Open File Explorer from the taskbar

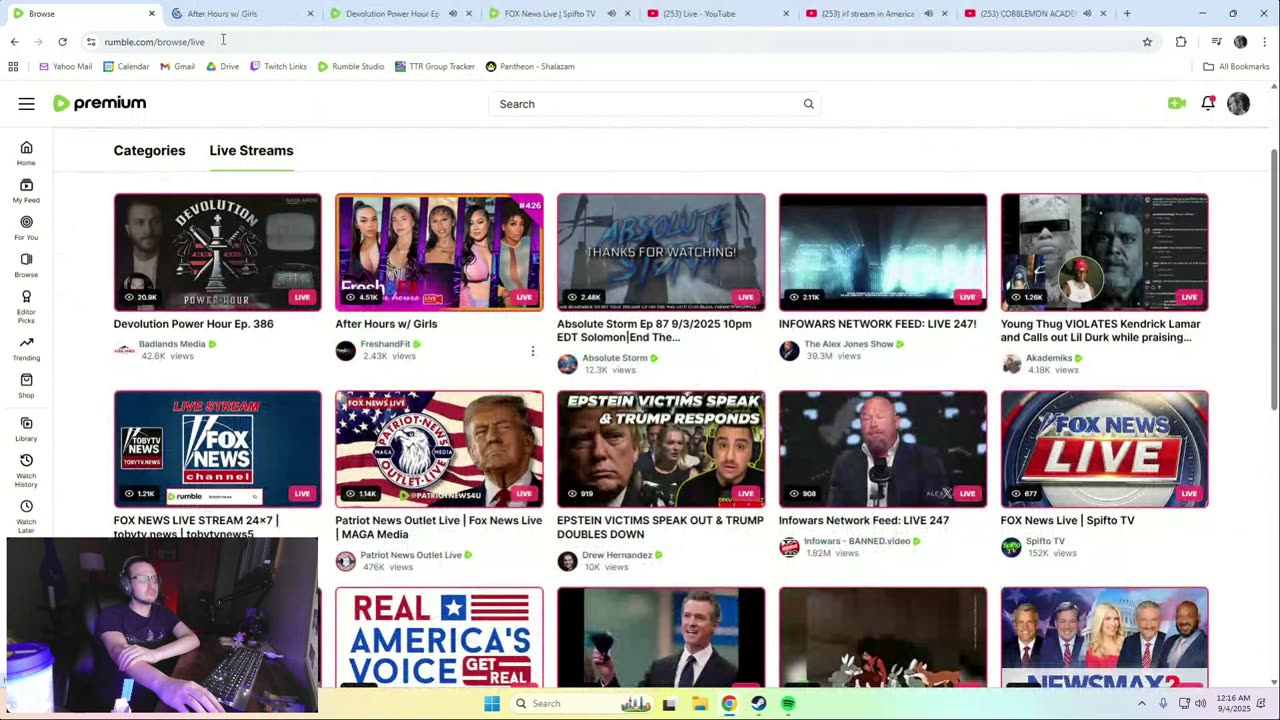pos(699,704)
